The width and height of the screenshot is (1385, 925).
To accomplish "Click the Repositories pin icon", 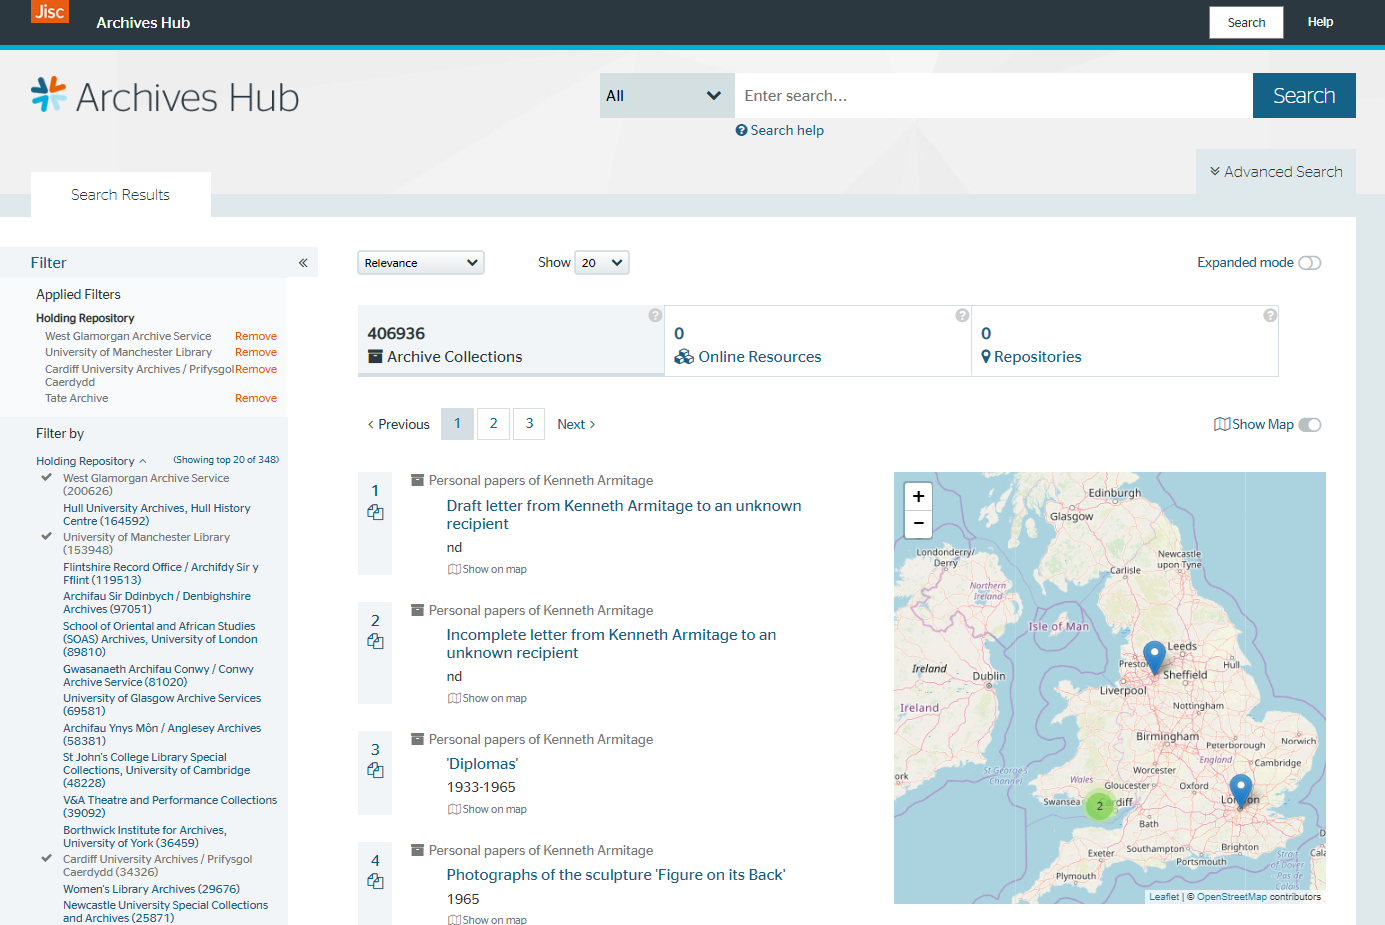I will click(986, 357).
